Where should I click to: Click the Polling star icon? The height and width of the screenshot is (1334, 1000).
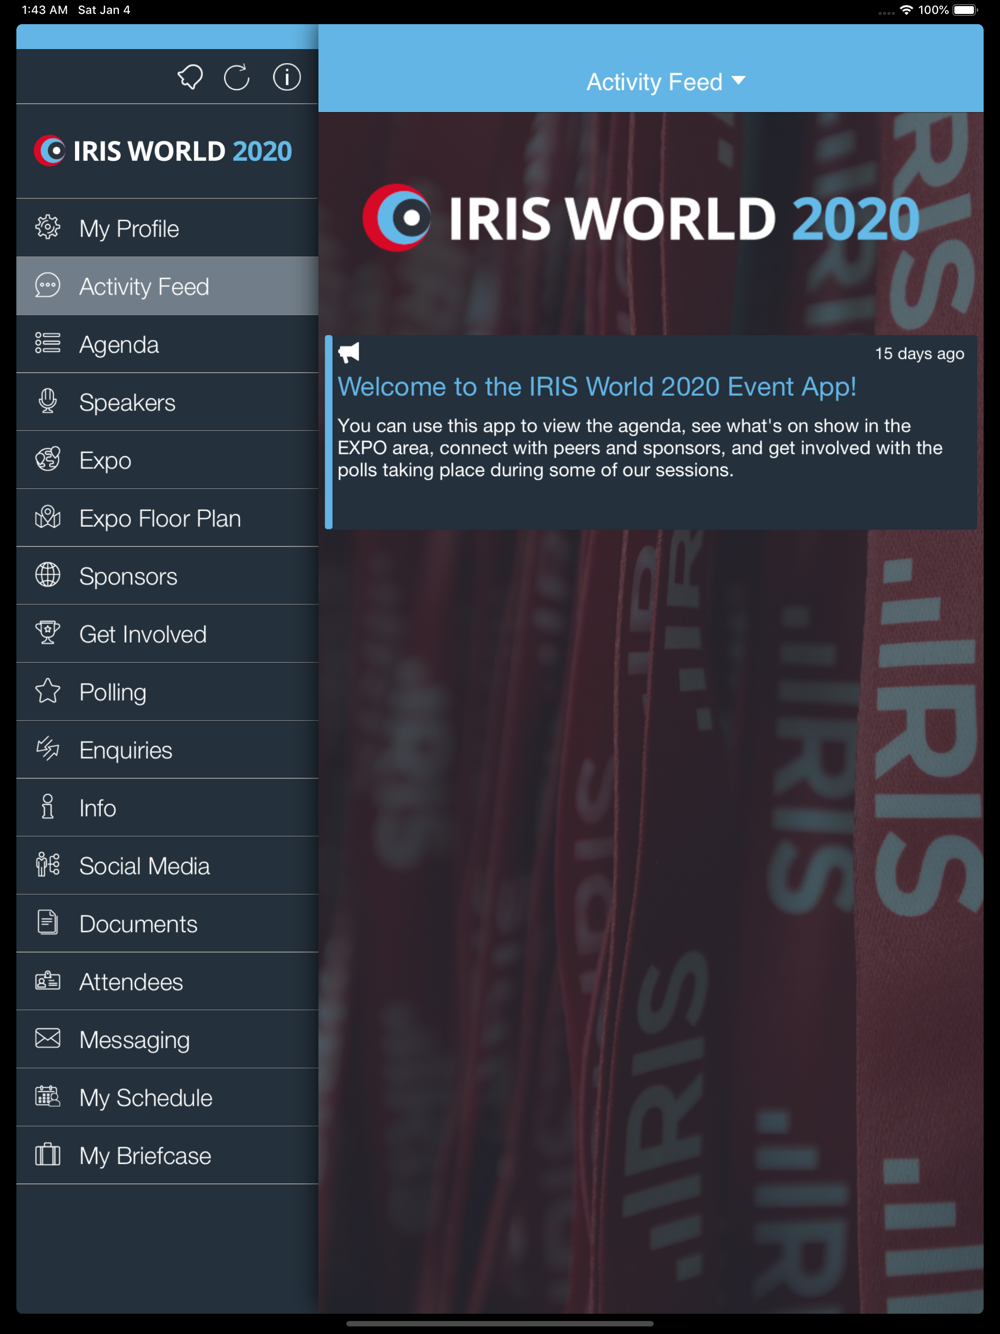[48, 691]
